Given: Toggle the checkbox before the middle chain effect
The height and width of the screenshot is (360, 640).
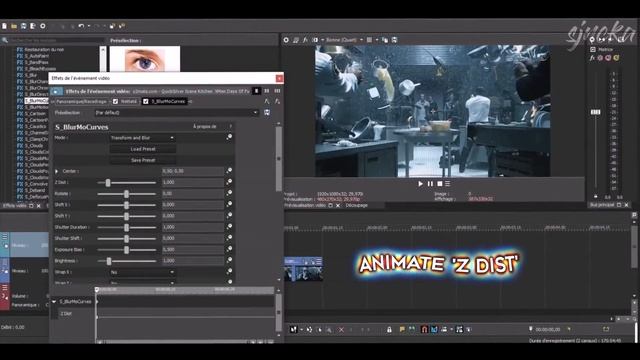Looking at the screenshot, I should 116,101.
